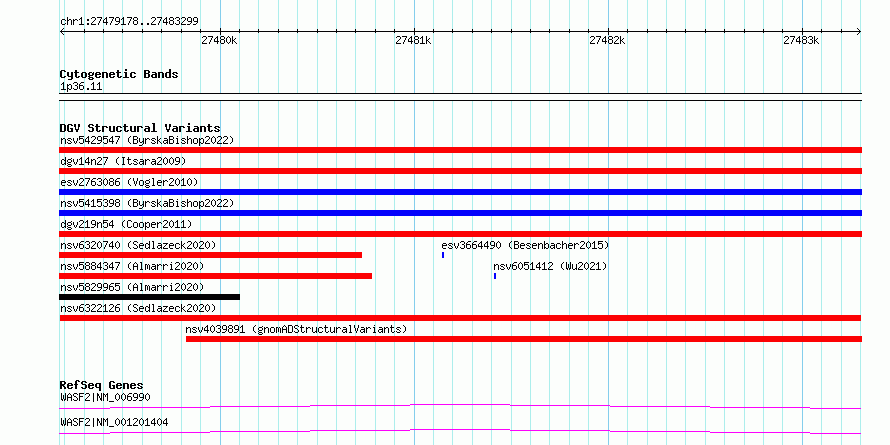Click the small blue mark under nsv6051412
Screen dimensions: 890x445
tap(495, 276)
